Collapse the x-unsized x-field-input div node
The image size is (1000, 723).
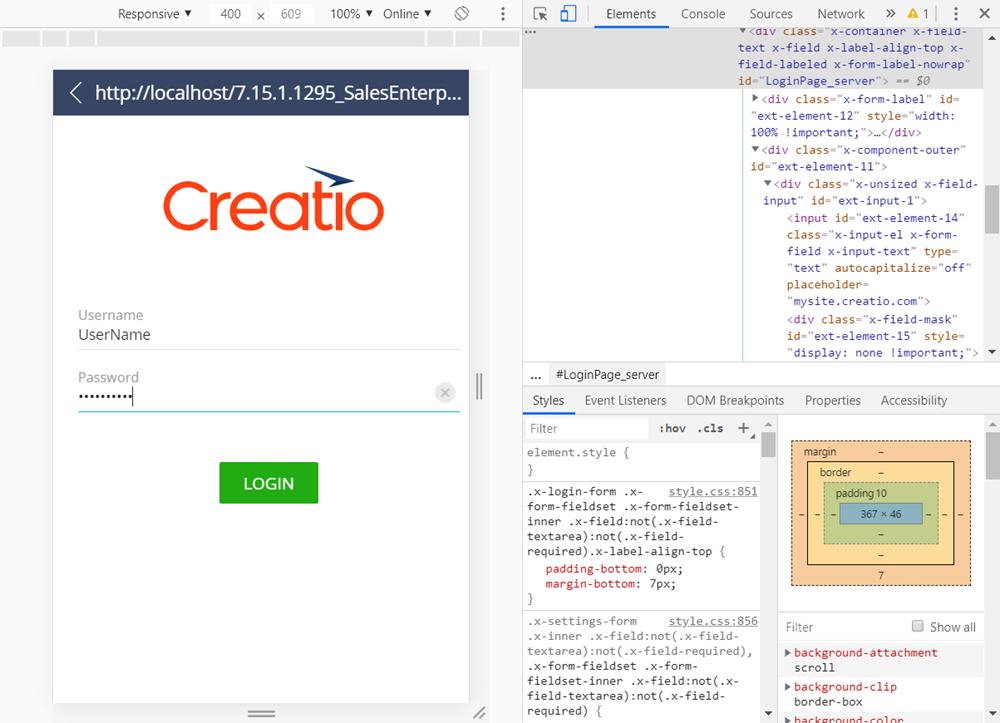768,183
